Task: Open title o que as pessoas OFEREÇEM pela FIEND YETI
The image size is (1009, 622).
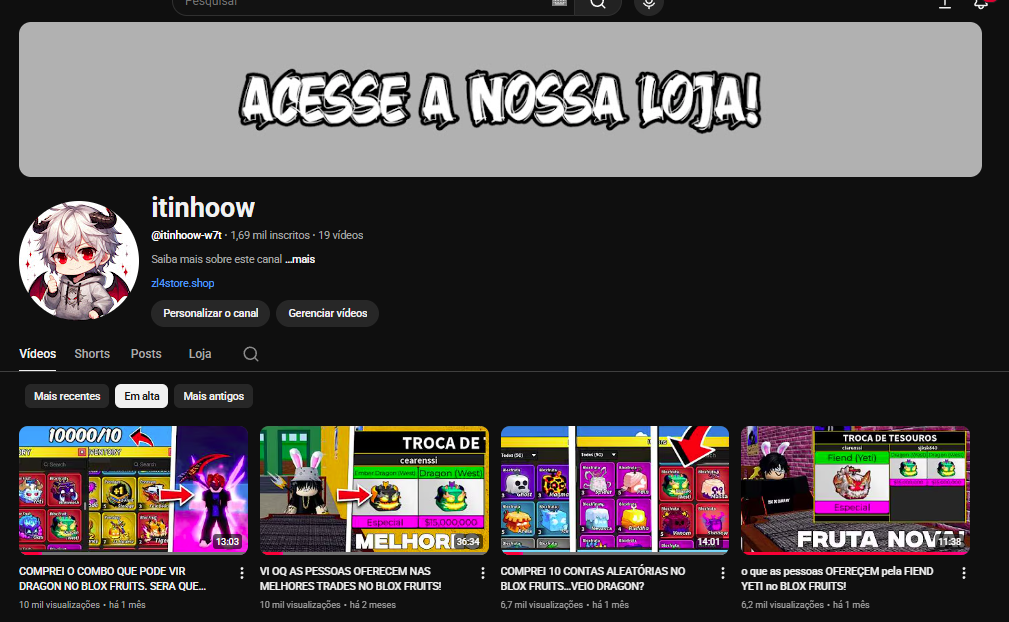Action: (x=837, y=579)
